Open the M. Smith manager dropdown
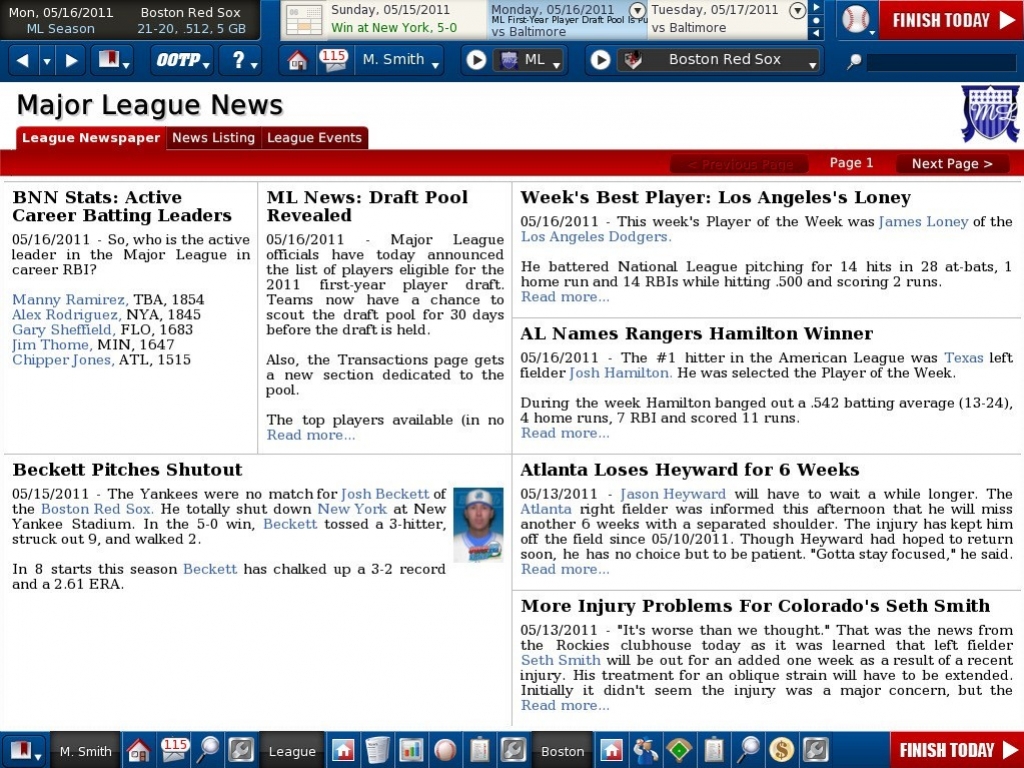Image resolution: width=1024 pixels, height=768 pixels. pos(400,60)
